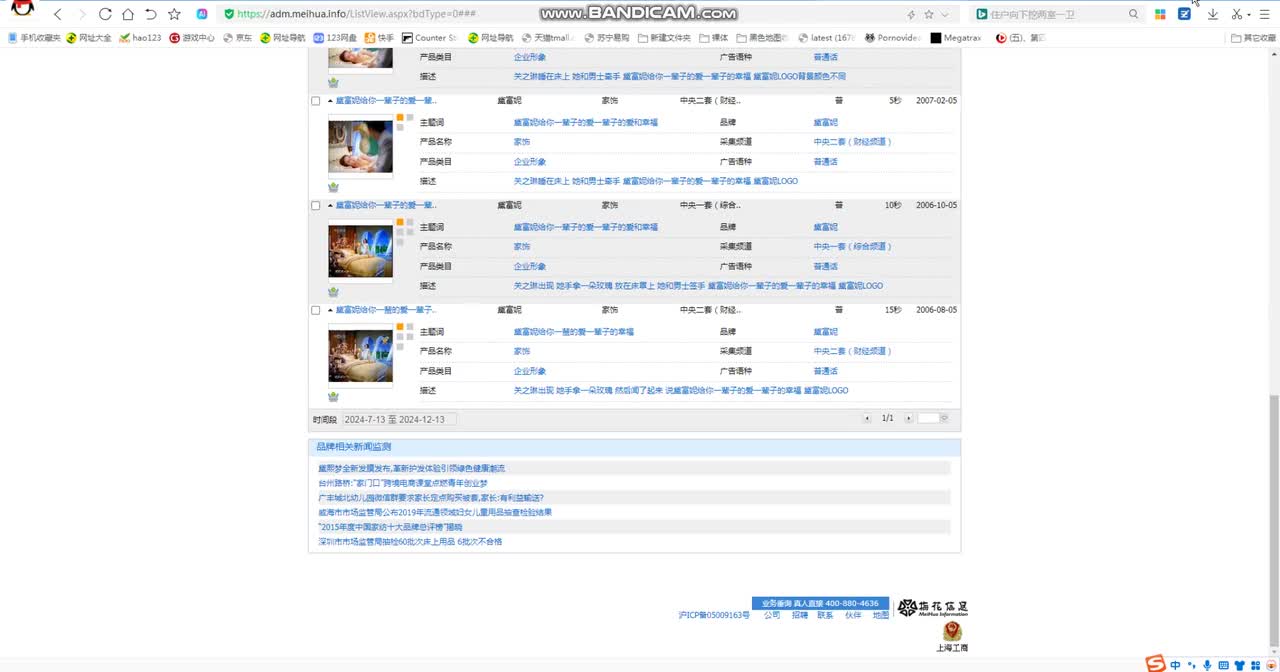Click the blue note extension icon
Viewport: 1280px width, 672px height.
coord(1185,14)
